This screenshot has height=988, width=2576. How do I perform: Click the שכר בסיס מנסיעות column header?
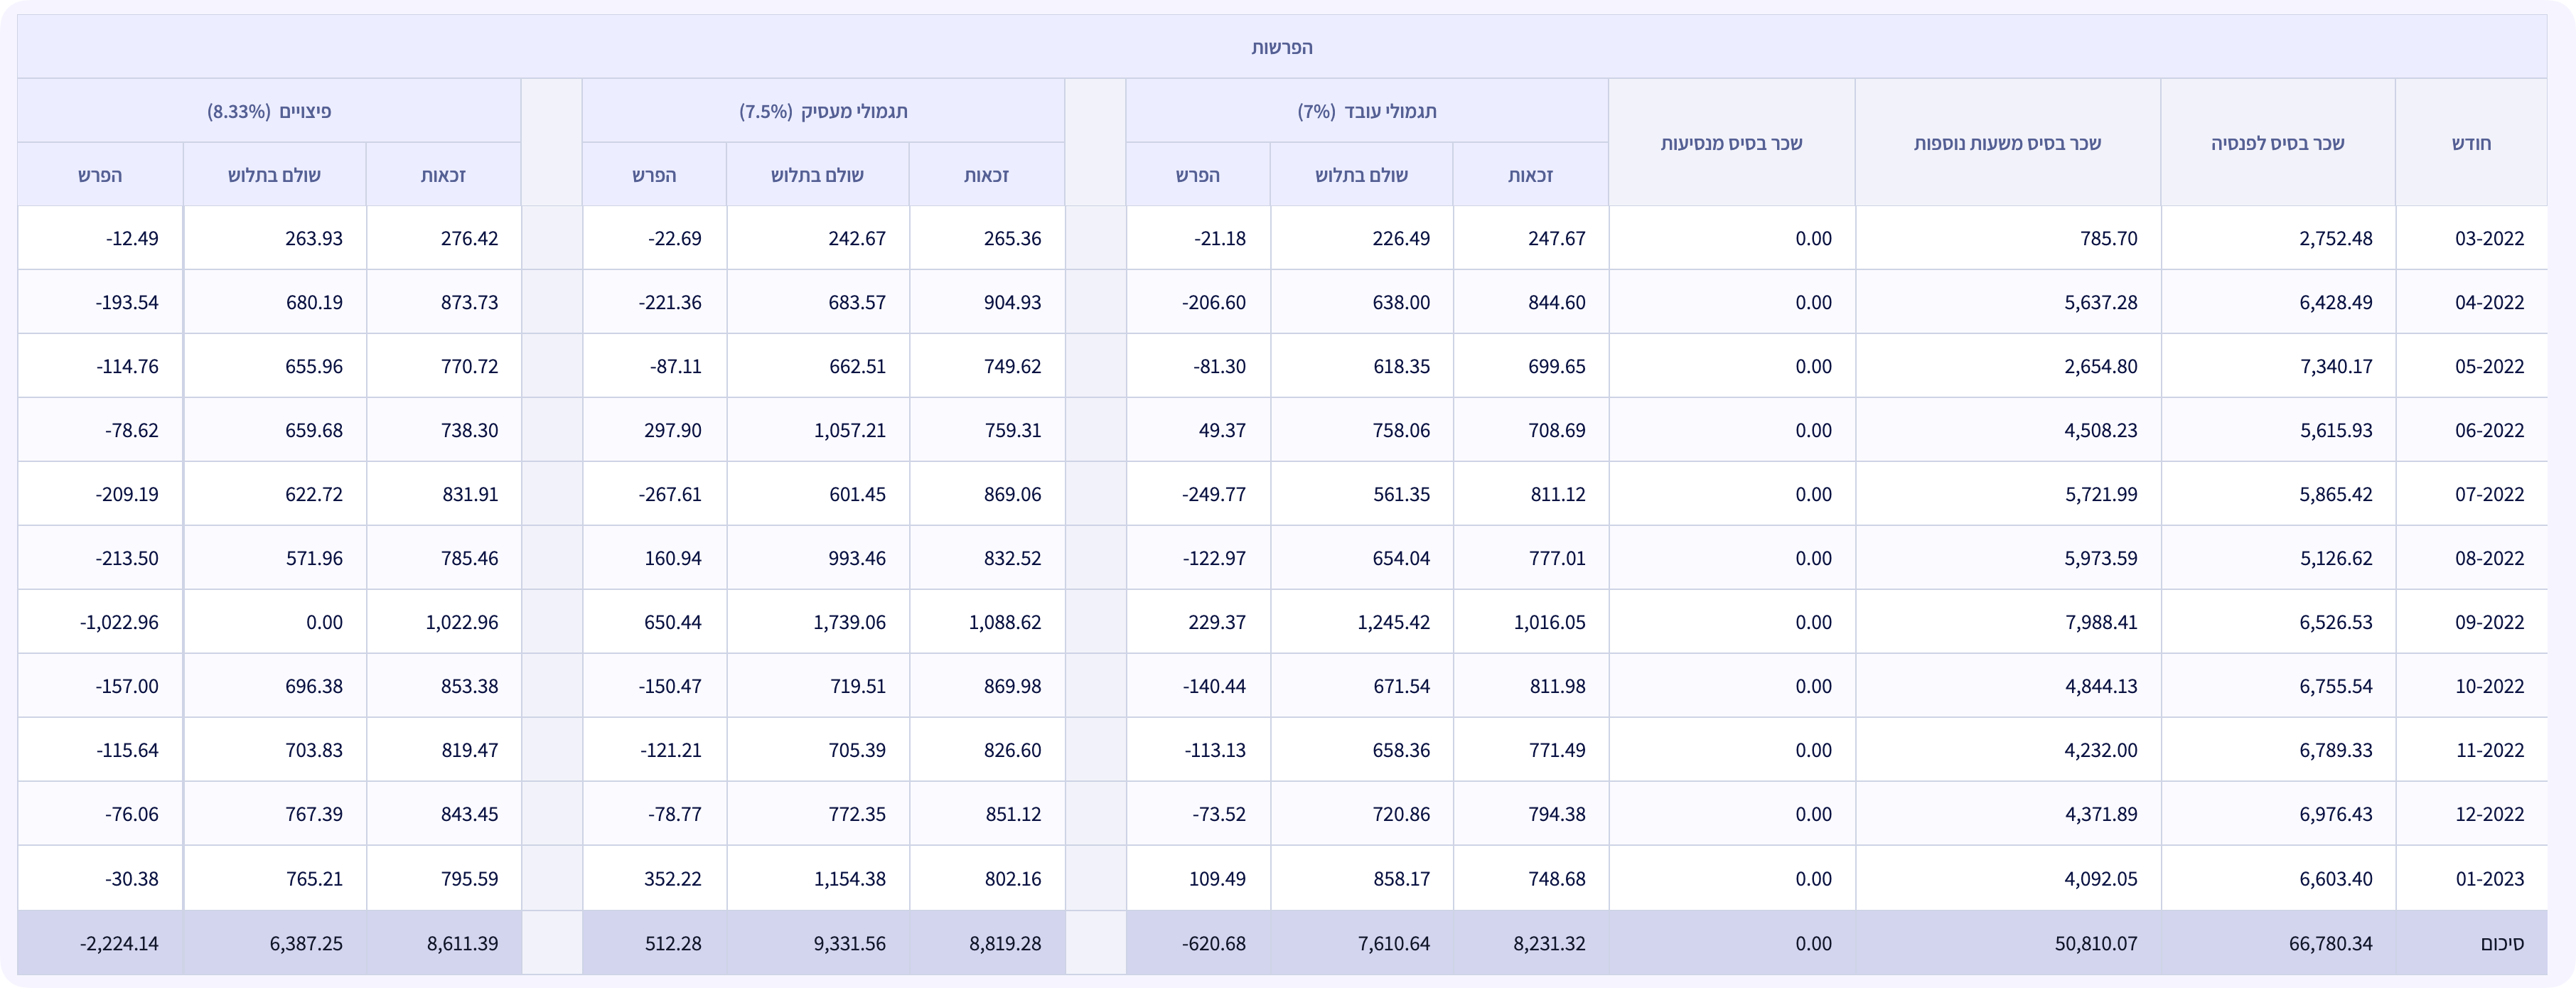click(1731, 143)
